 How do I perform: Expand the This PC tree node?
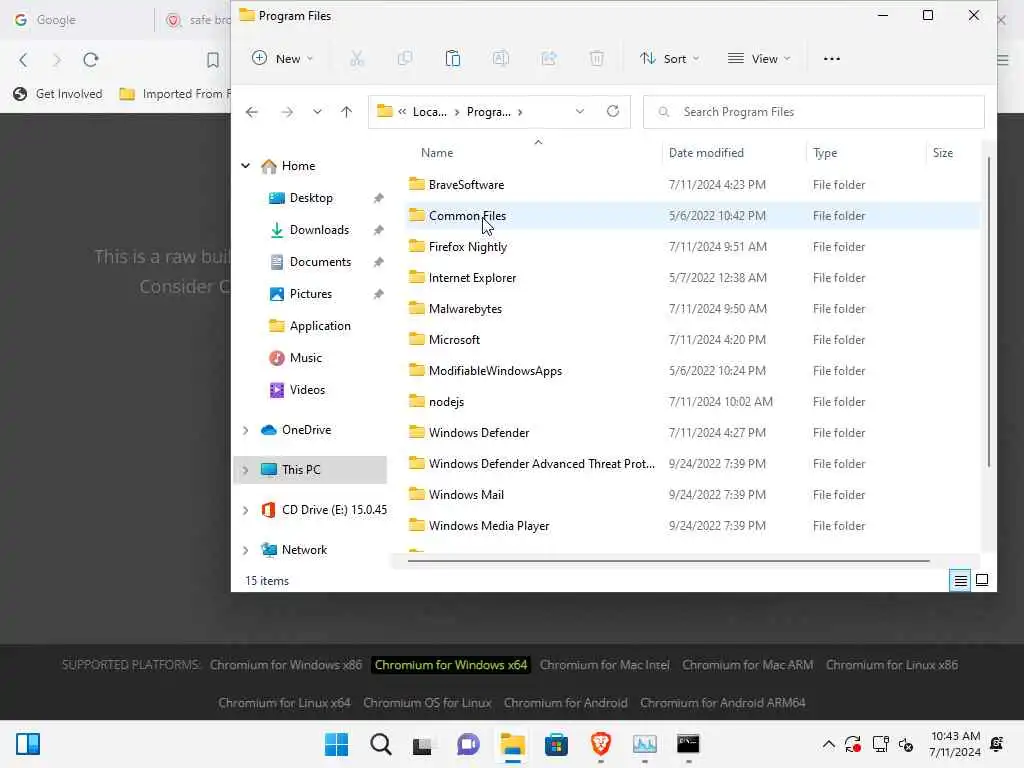(x=246, y=470)
